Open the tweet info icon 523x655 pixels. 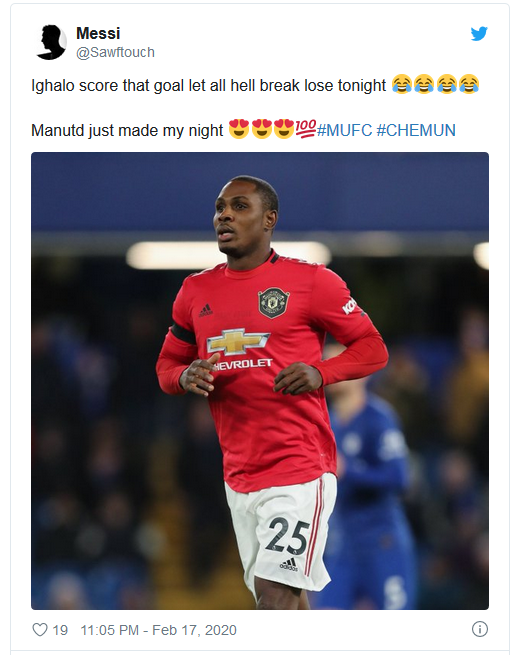pyautogui.click(x=480, y=629)
